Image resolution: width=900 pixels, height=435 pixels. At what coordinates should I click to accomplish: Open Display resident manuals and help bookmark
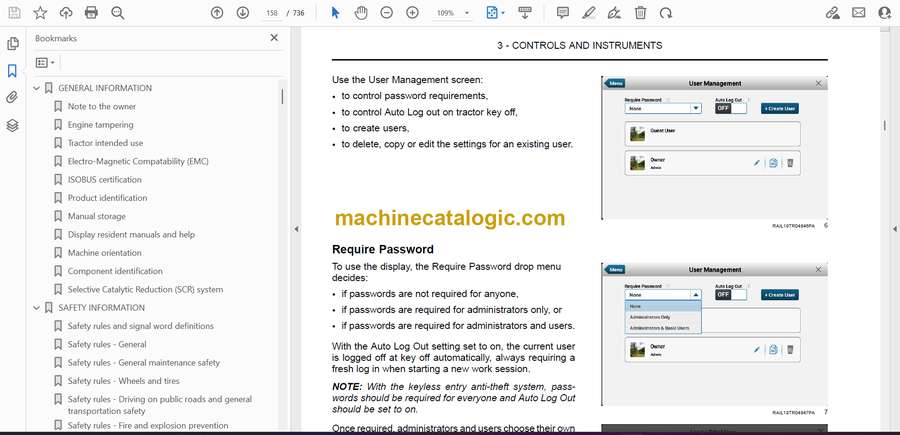[x=131, y=235]
